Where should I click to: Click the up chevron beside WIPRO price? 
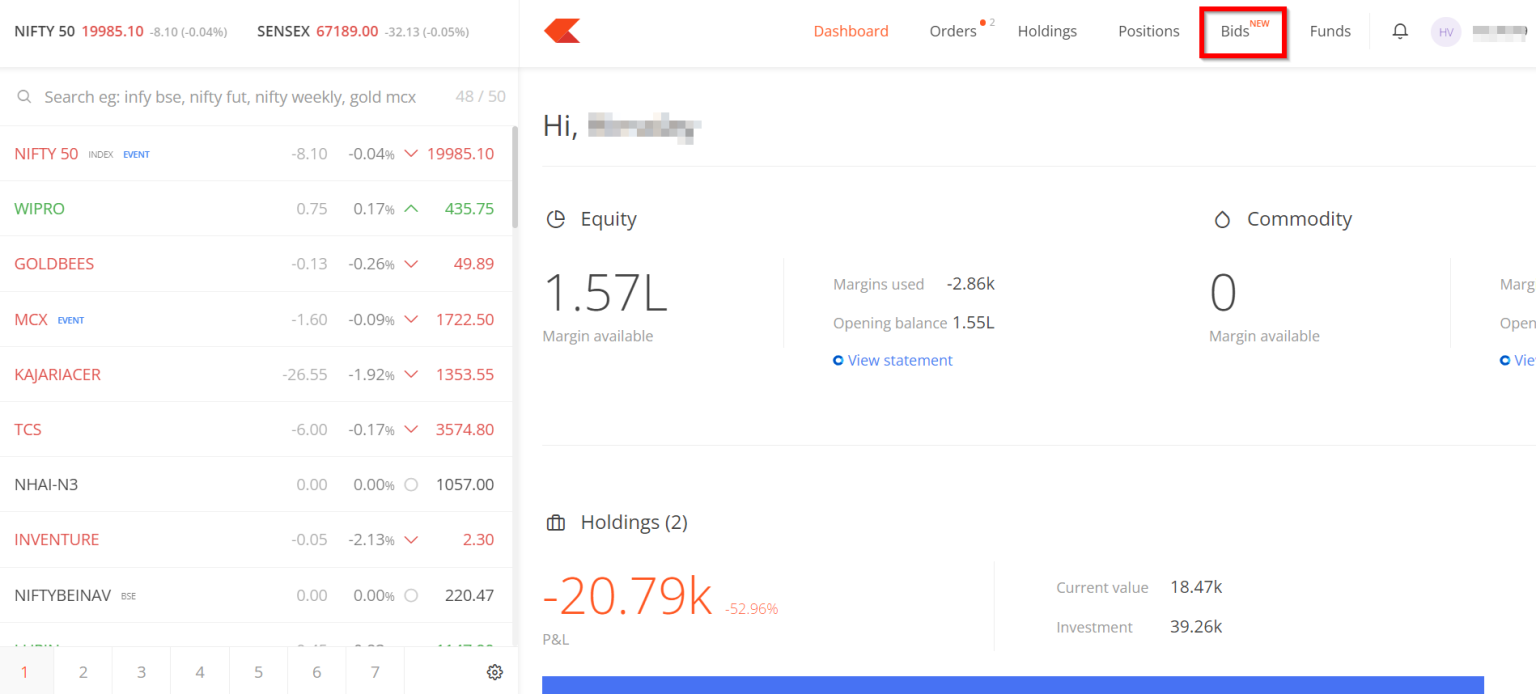pos(410,208)
